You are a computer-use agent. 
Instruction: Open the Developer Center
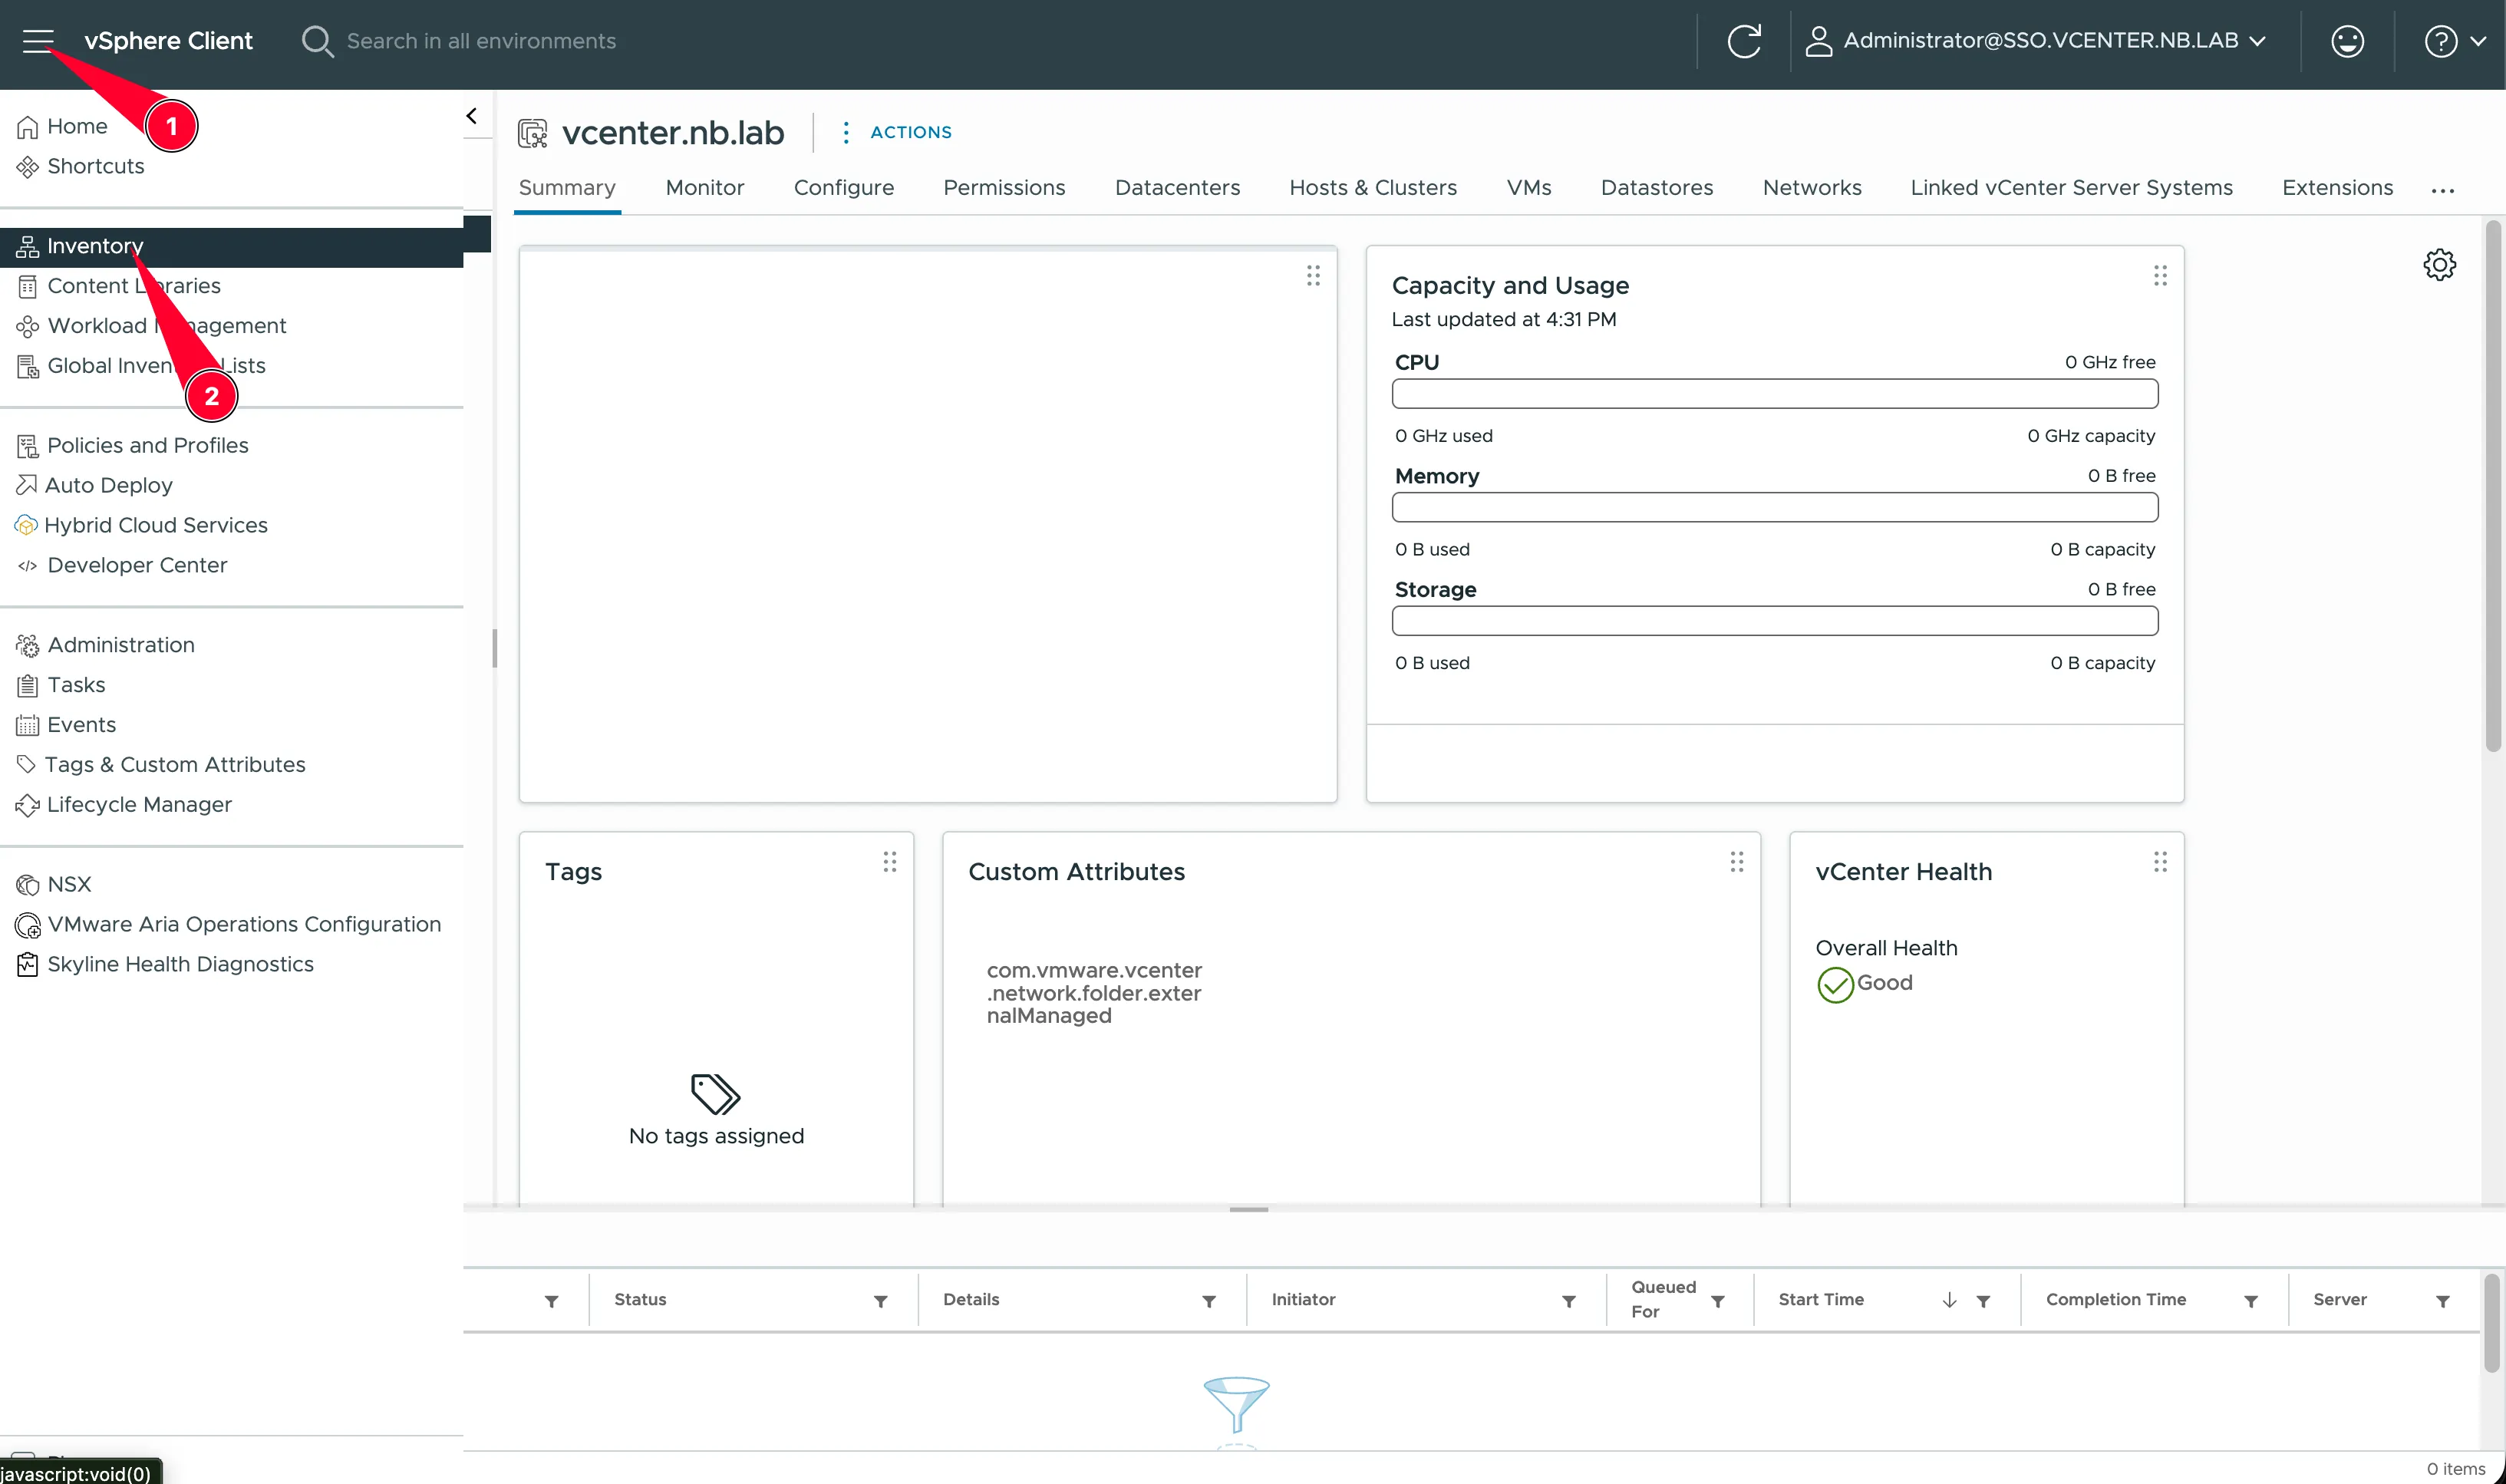122,565
